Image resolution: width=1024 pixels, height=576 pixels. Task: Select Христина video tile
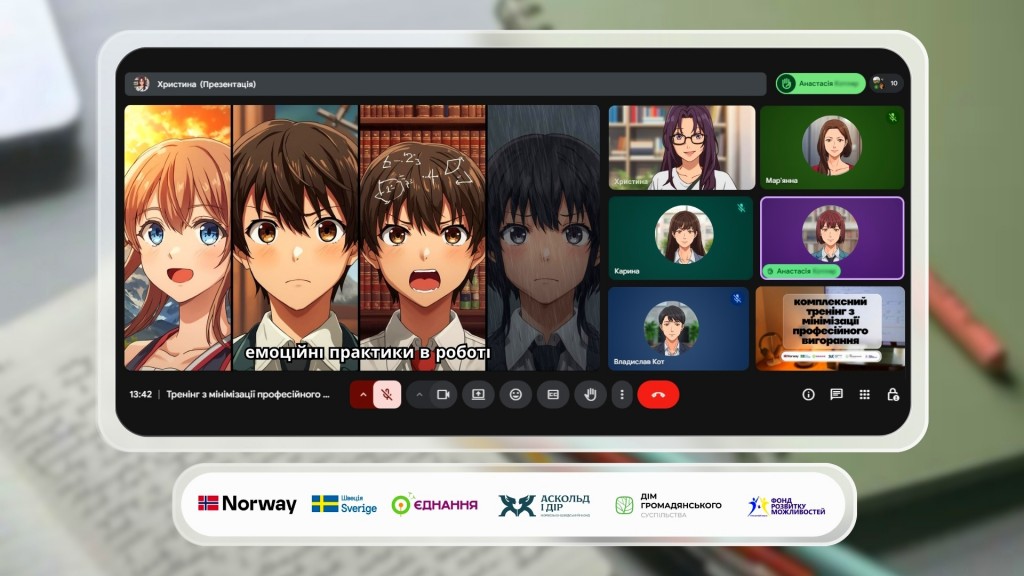[682, 148]
